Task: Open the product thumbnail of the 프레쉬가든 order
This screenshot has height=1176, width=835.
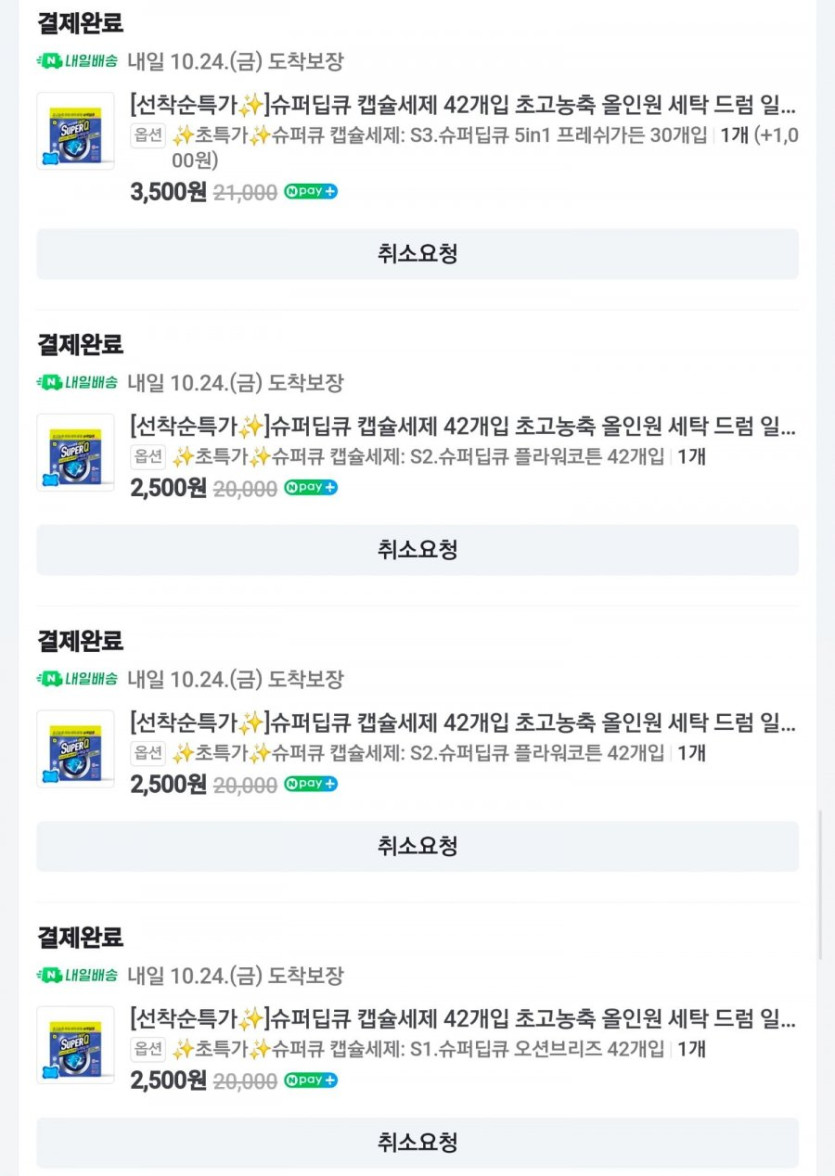Action: [76, 131]
